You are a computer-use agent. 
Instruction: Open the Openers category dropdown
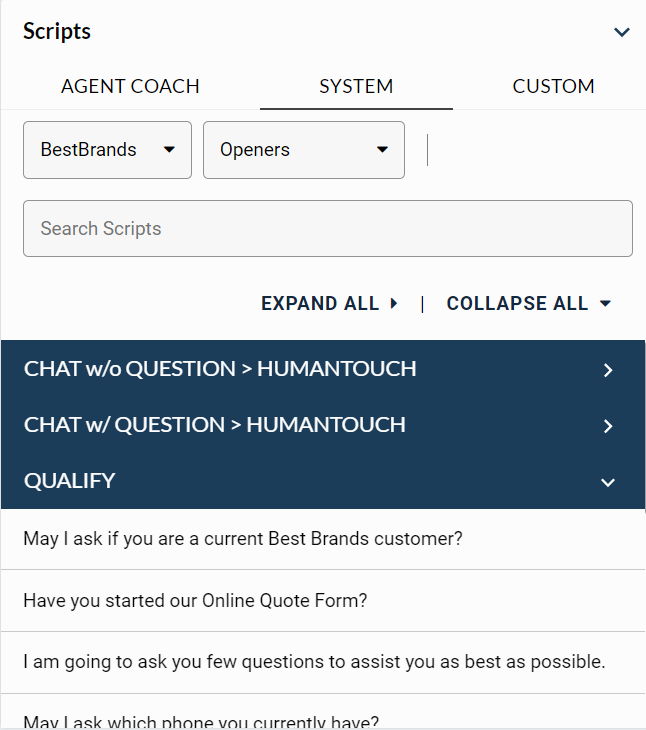click(303, 150)
